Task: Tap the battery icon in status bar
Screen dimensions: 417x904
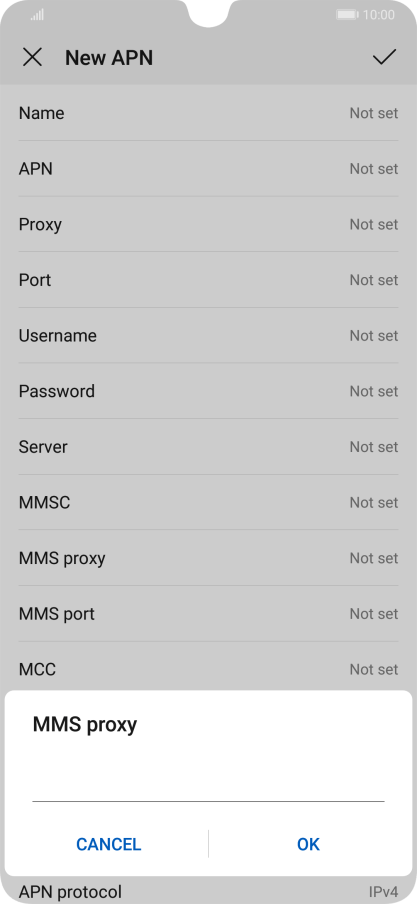Action: point(347,15)
